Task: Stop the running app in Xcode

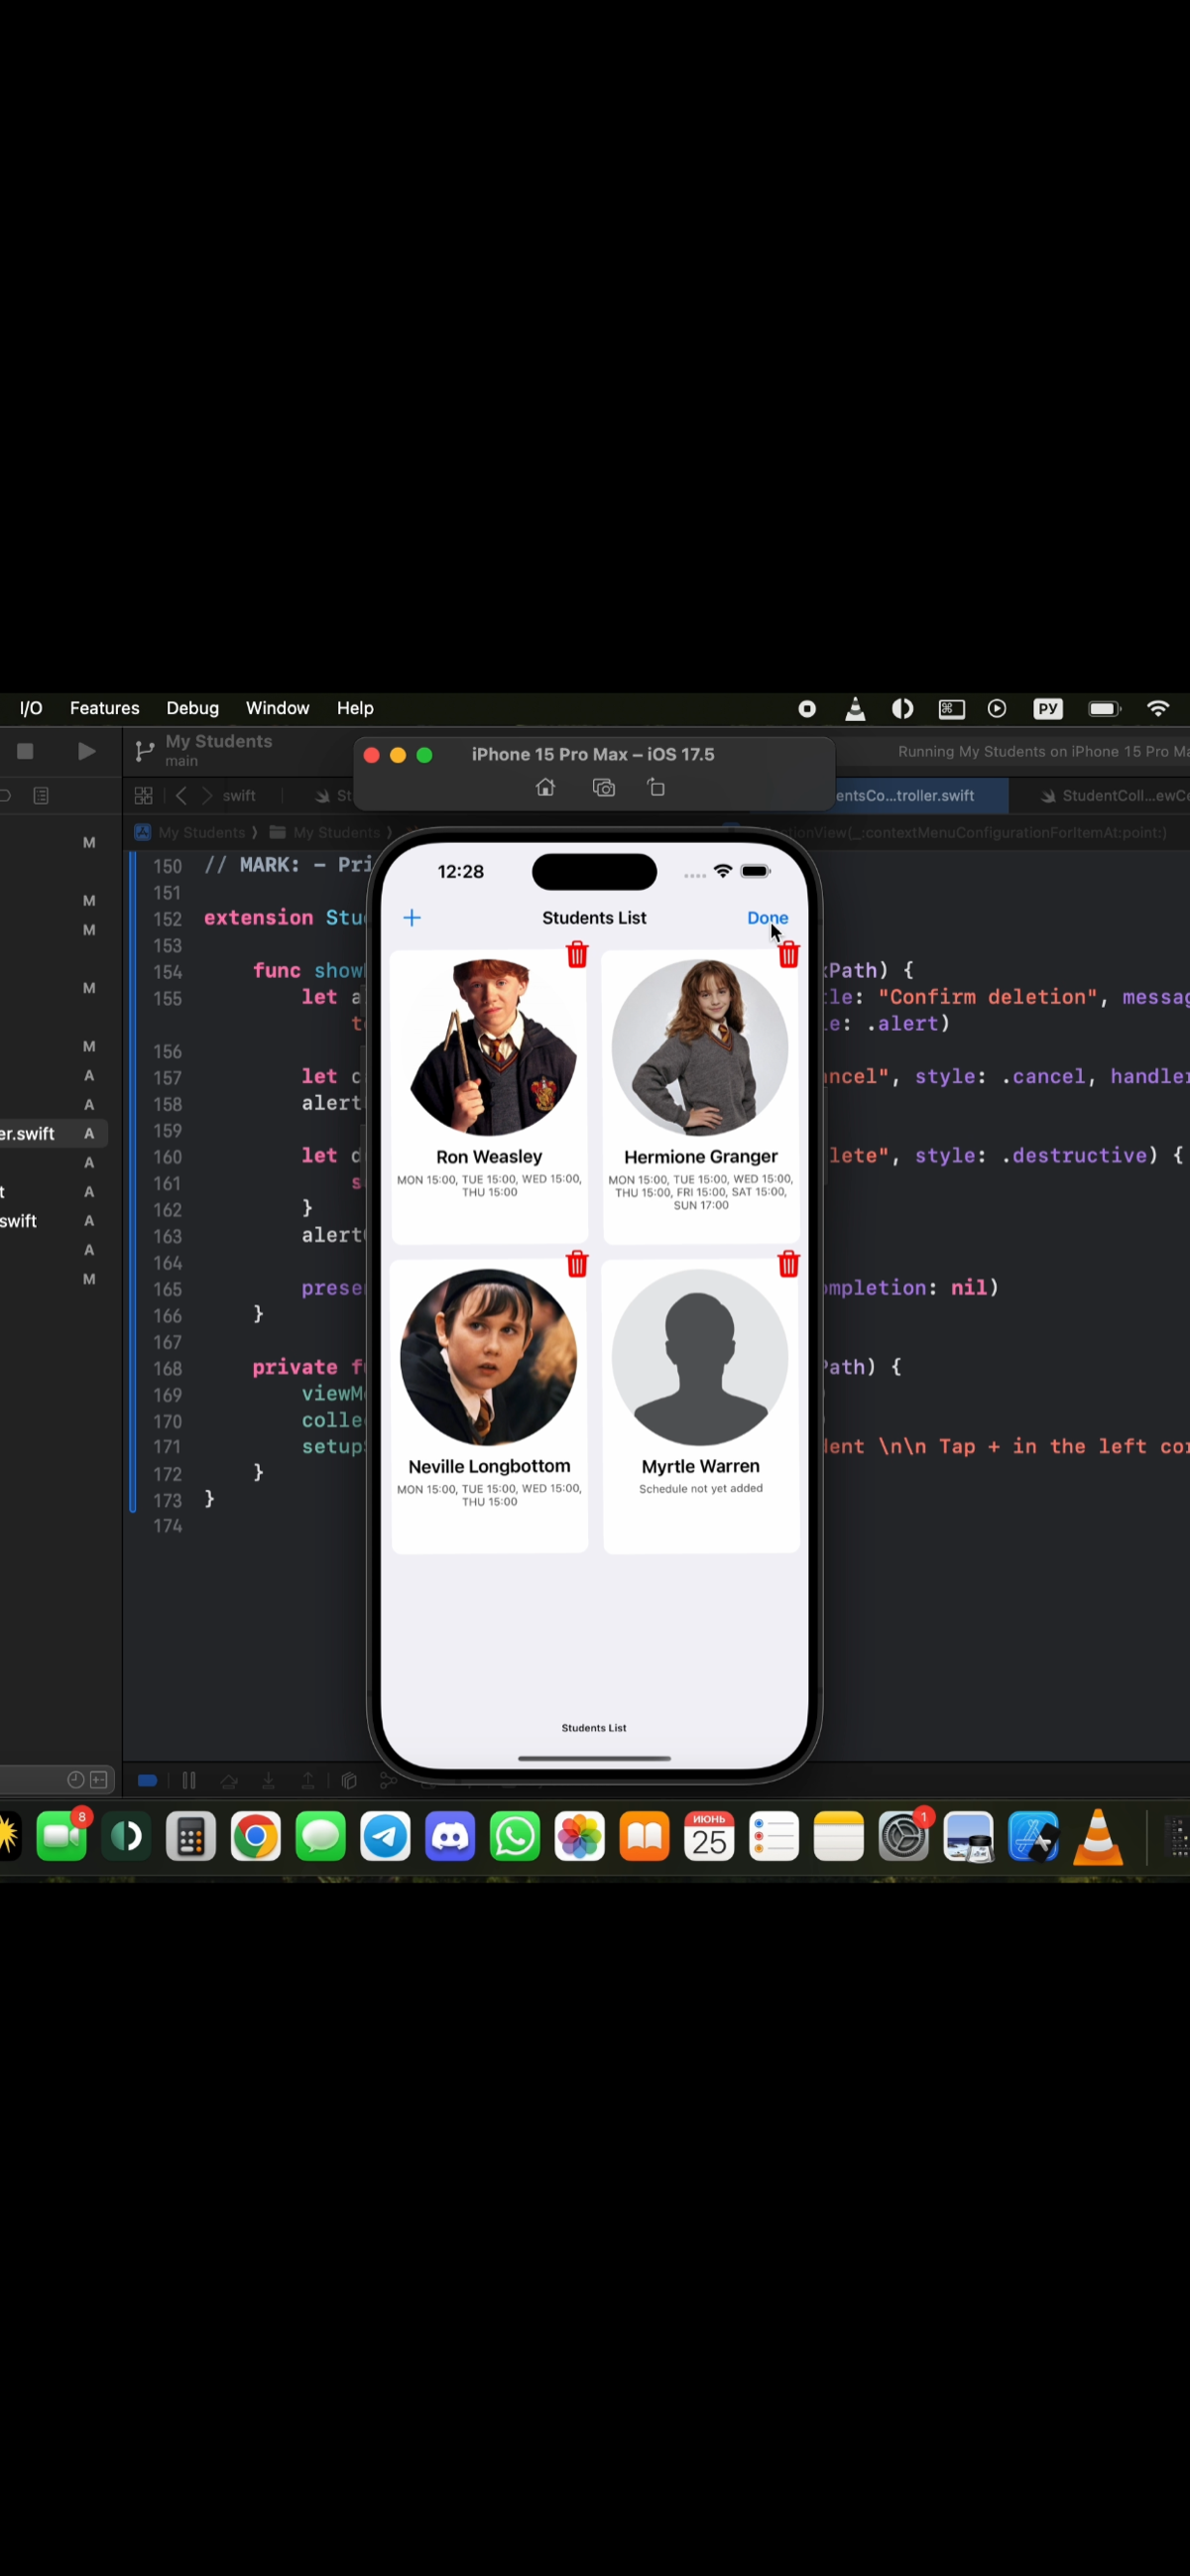Action: tap(25, 750)
